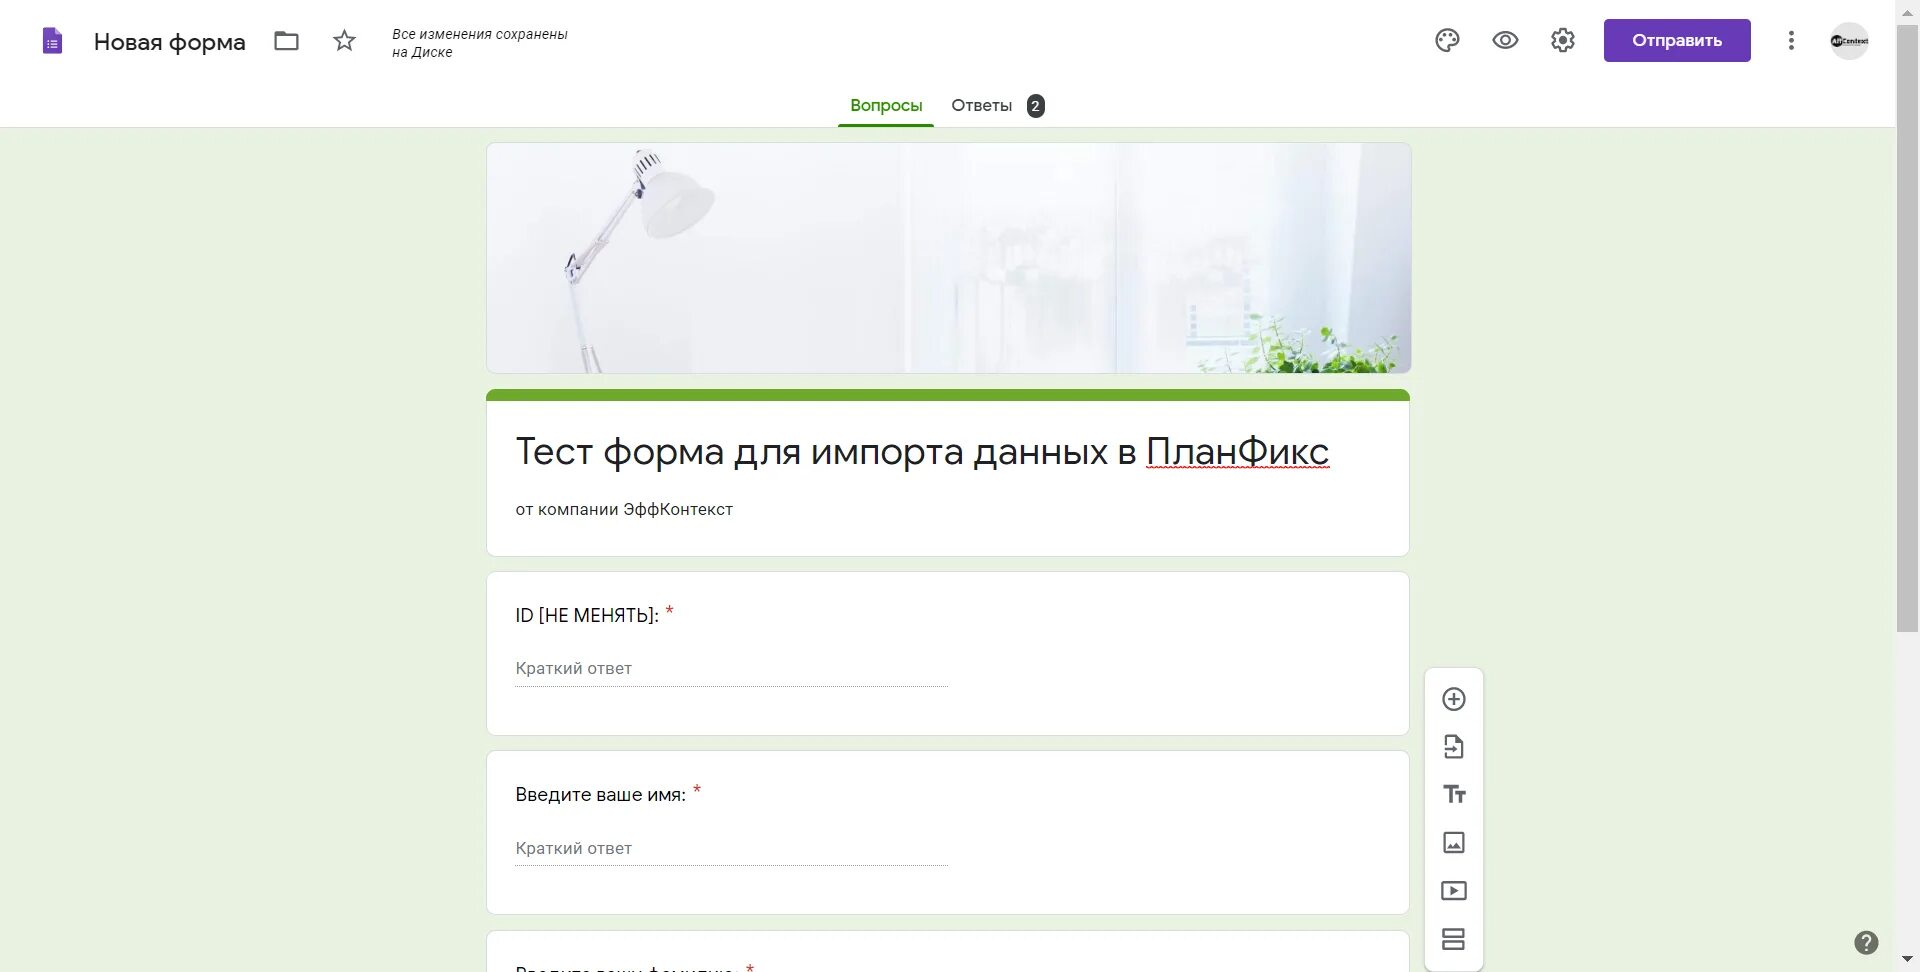Click the vertical page scrollbar

[x=1908, y=330]
